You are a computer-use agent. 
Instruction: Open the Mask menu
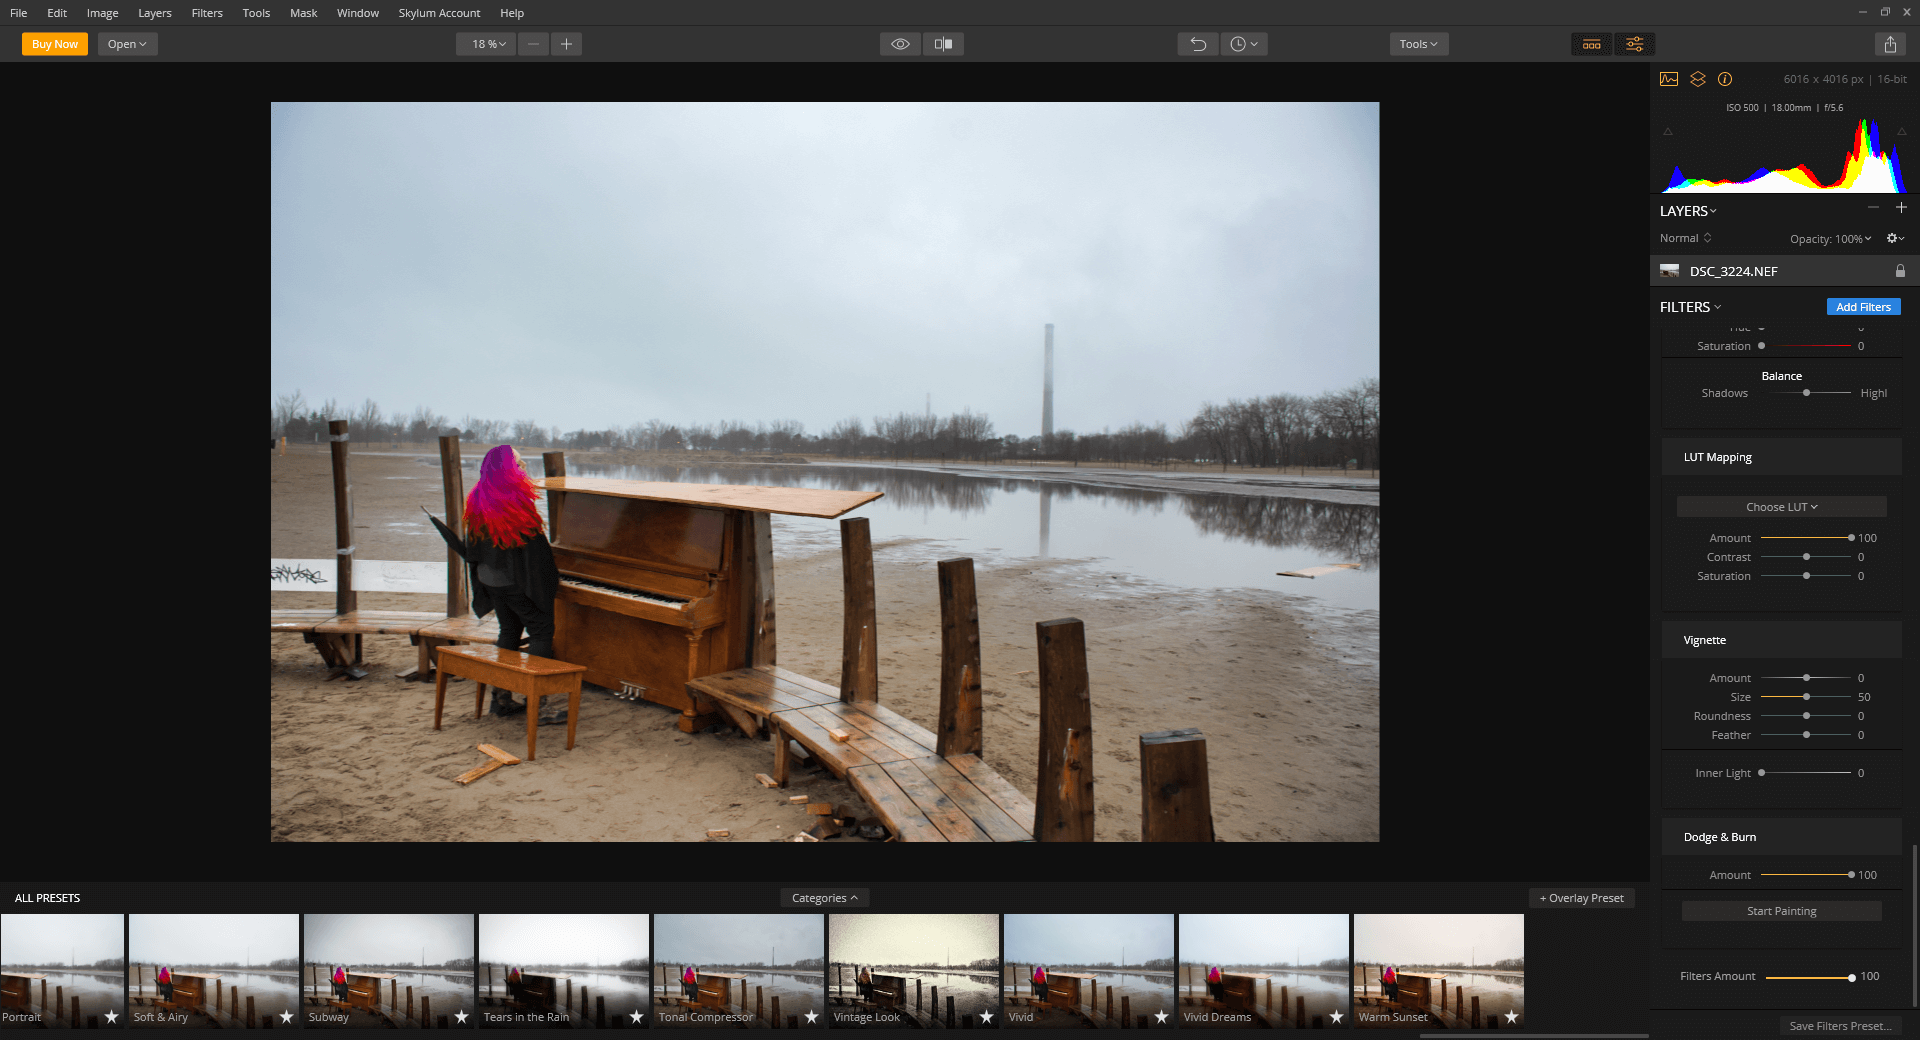[x=303, y=13]
